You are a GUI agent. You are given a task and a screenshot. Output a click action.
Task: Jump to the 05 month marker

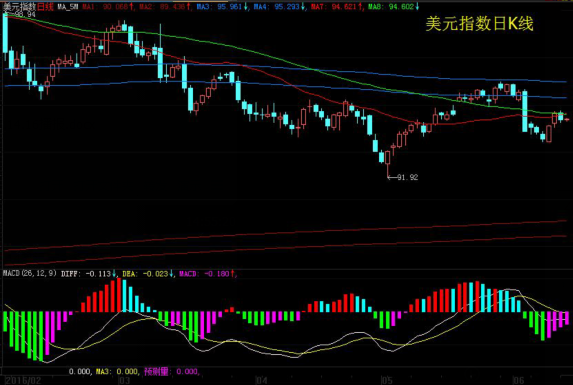coord(387,380)
